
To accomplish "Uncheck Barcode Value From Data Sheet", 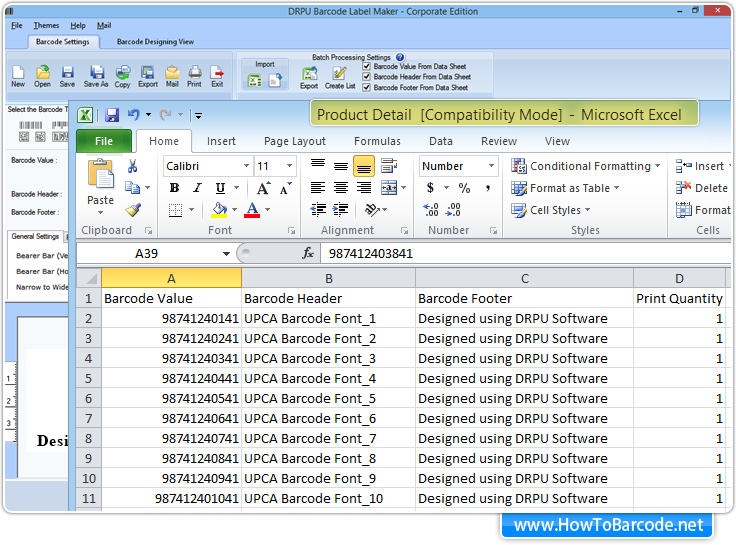I will (367, 67).
